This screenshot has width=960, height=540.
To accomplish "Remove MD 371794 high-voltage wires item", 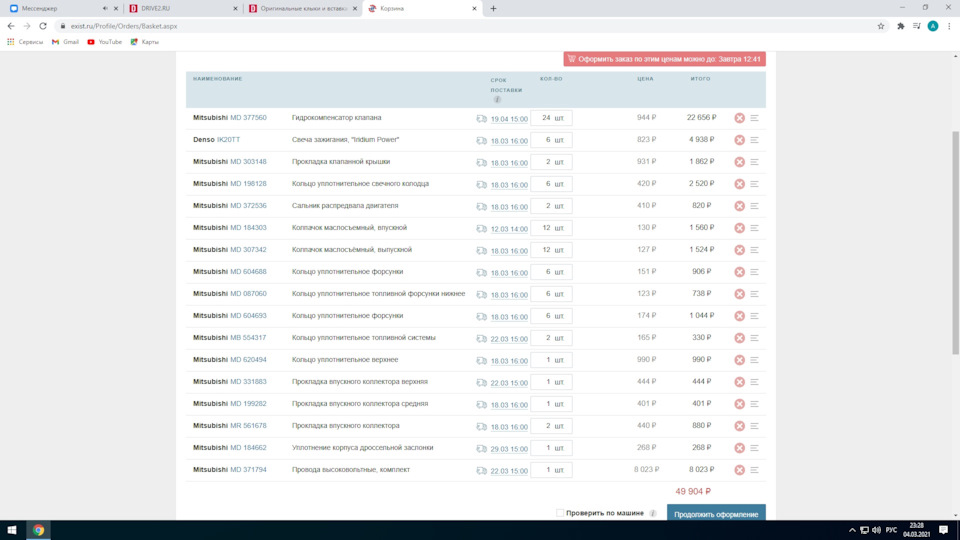I will [740, 470].
